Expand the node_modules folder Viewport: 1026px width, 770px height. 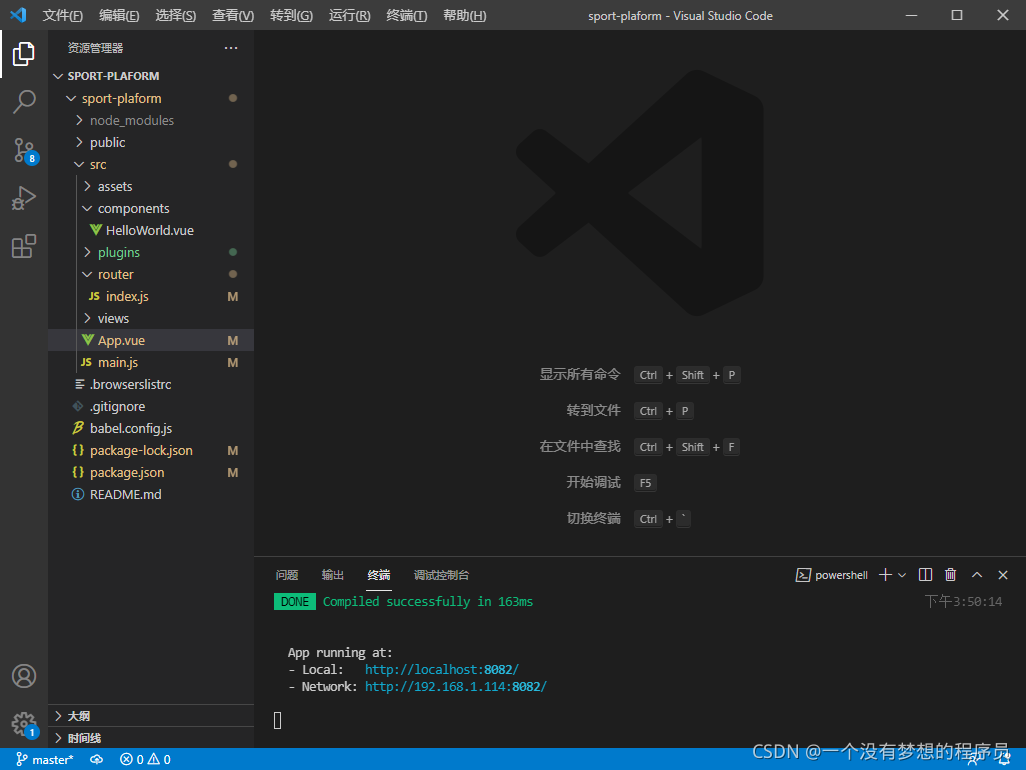[x=150, y=120]
